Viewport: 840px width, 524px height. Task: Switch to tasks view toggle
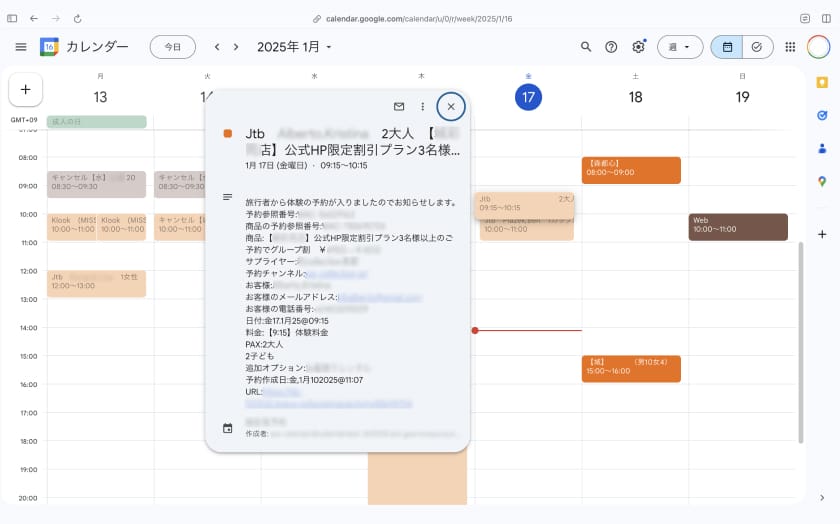(x=756, y=47)
